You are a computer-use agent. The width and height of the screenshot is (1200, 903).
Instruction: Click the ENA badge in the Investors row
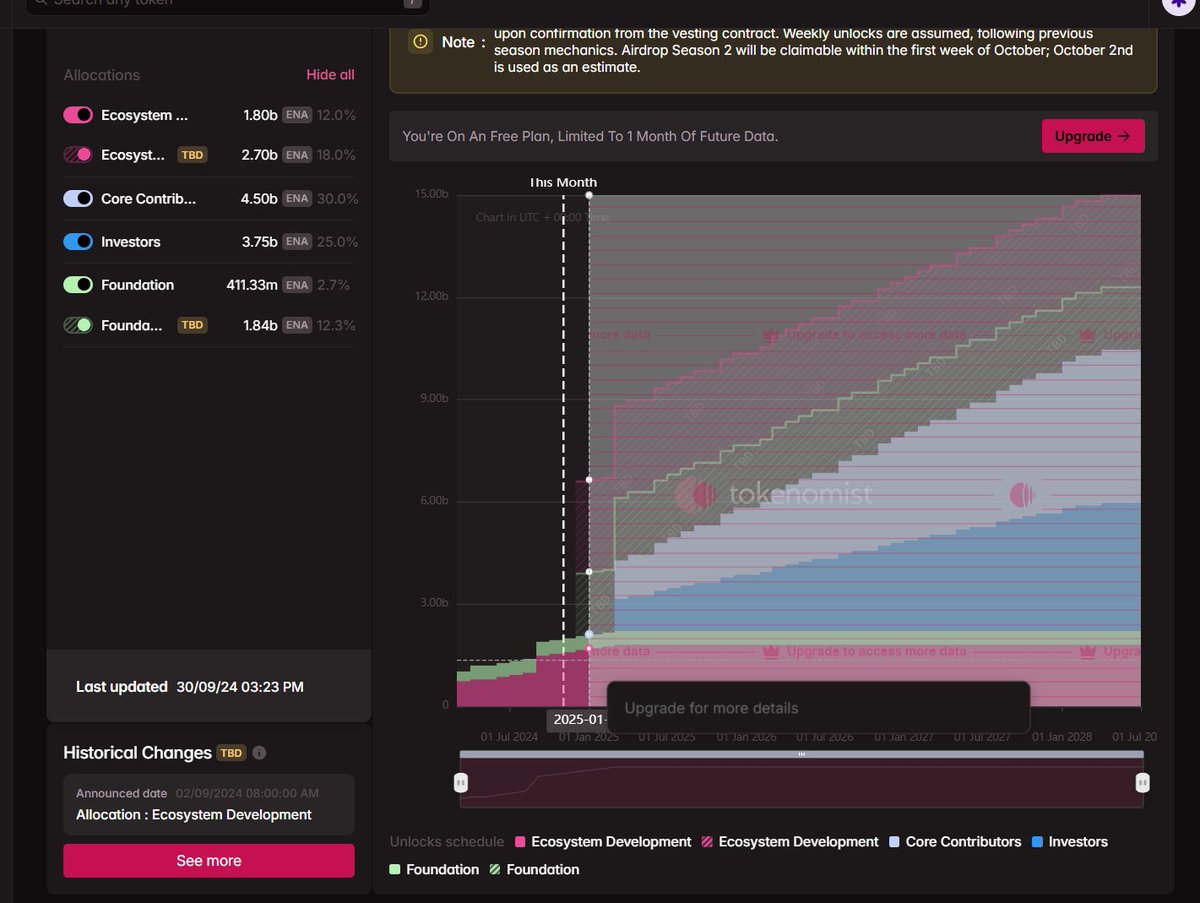297,242
